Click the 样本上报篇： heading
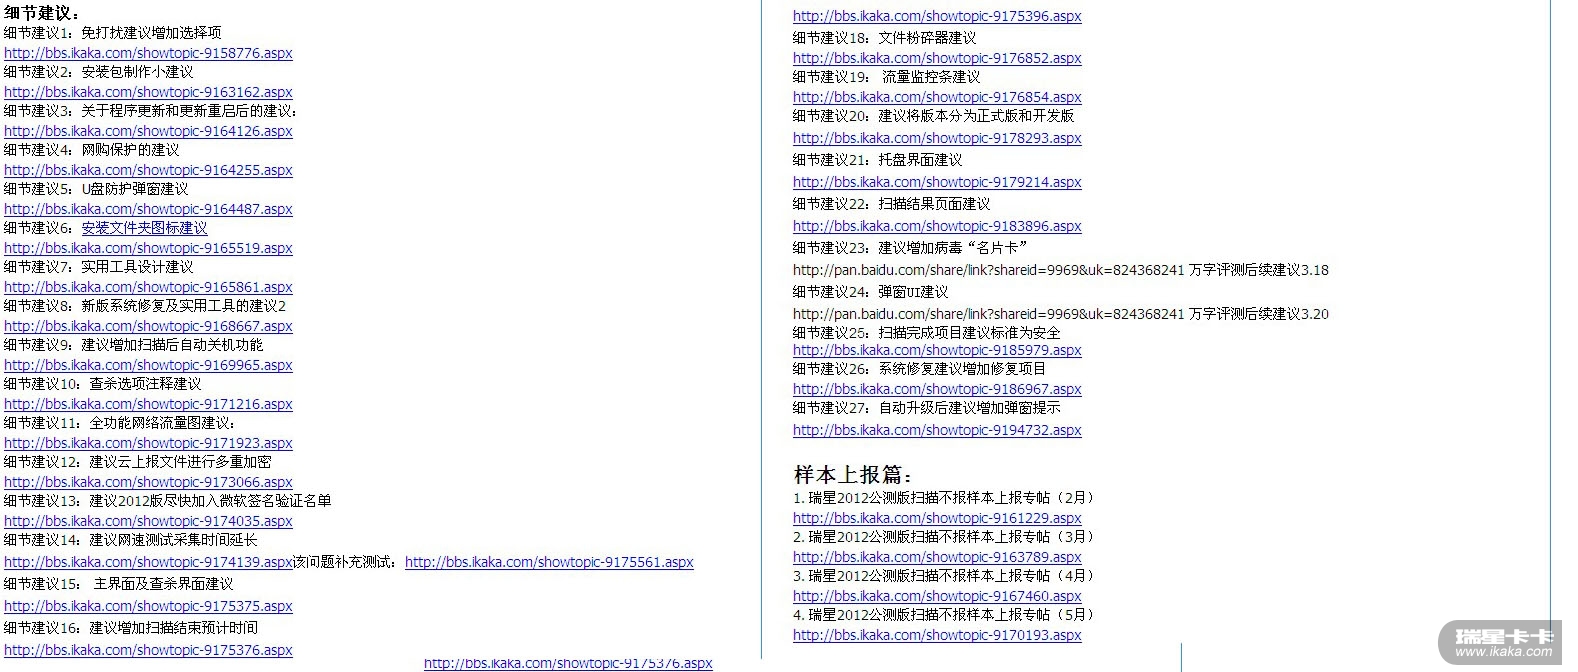Screen dimensions: 1578x672 pyautogui.click(x=853, y=475)
